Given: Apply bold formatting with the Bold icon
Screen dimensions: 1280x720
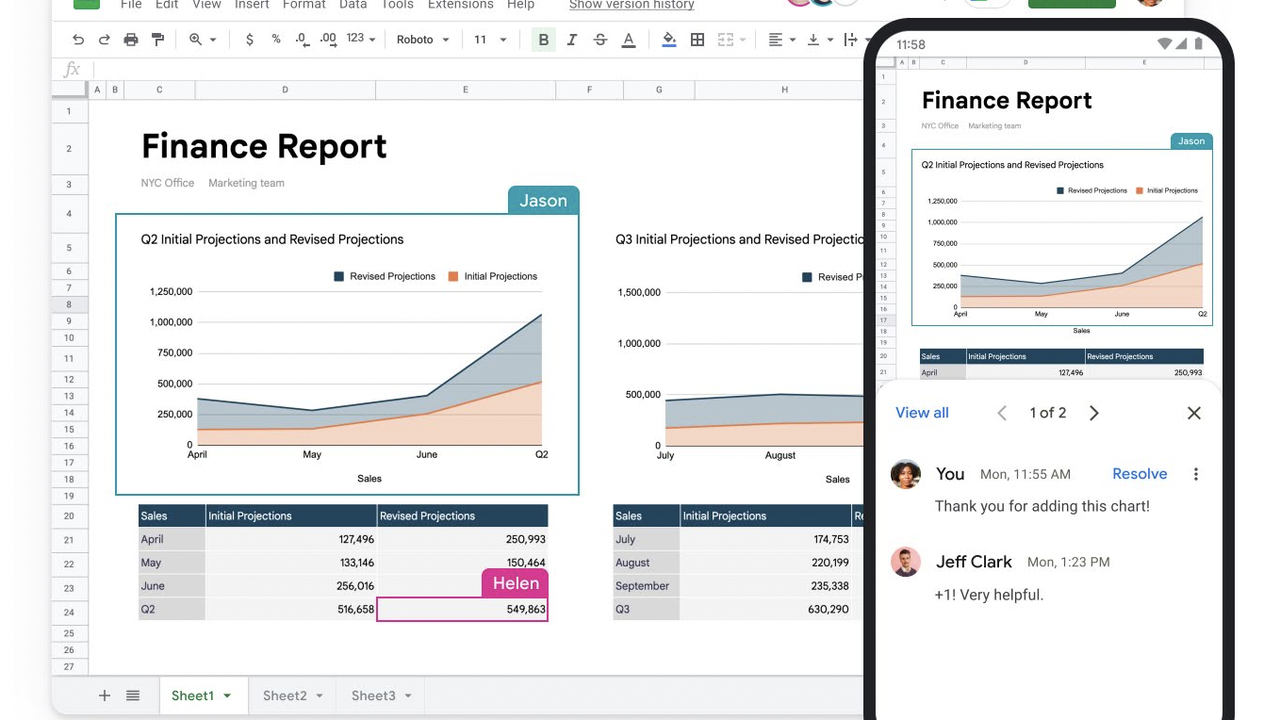Looking at the screenshot, I should (x=543, y=39).
